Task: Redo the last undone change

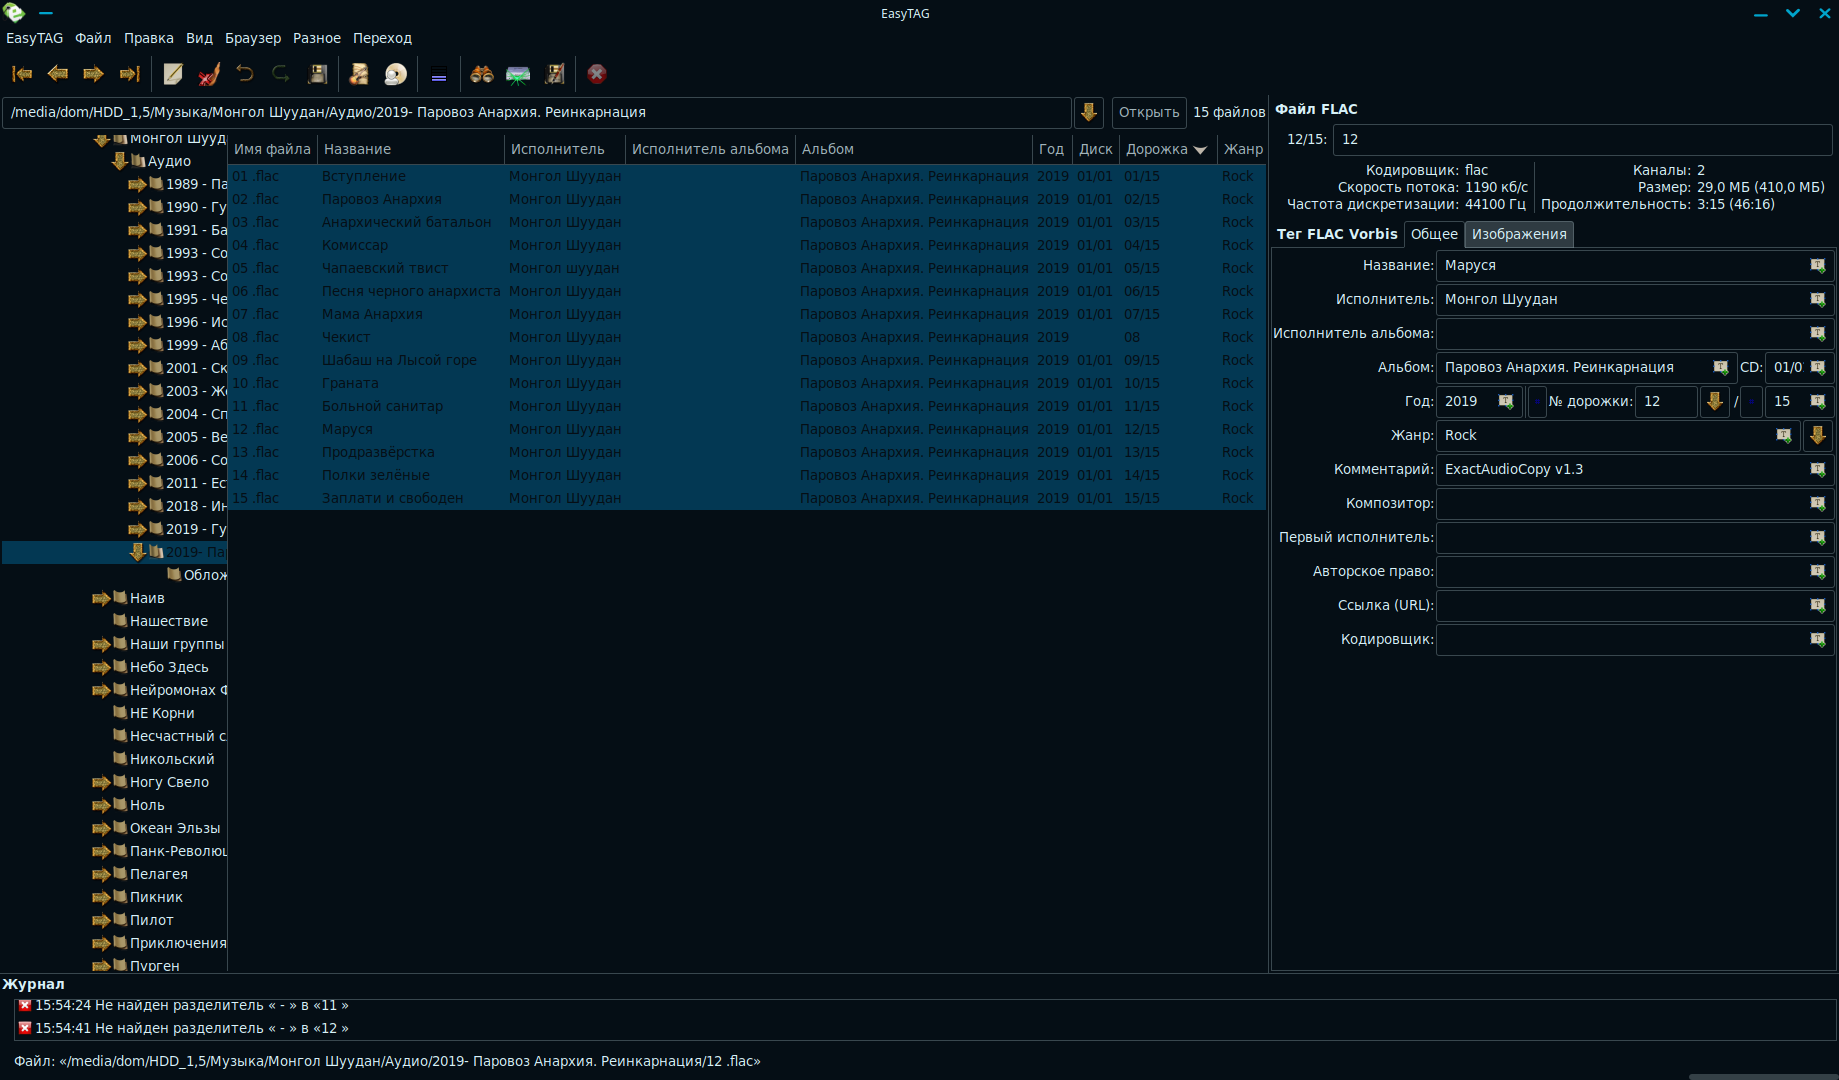Action: click(281, 74)
